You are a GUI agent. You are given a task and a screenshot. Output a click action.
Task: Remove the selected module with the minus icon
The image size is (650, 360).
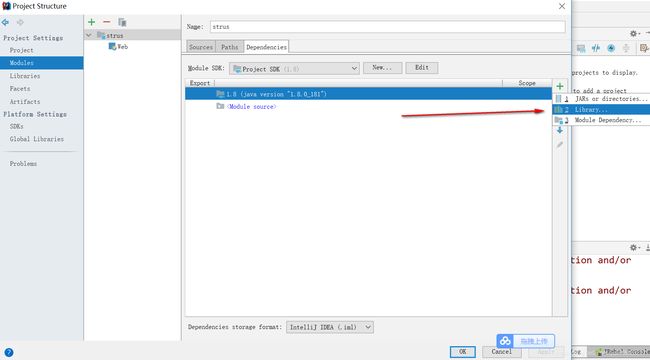[107, 22]
